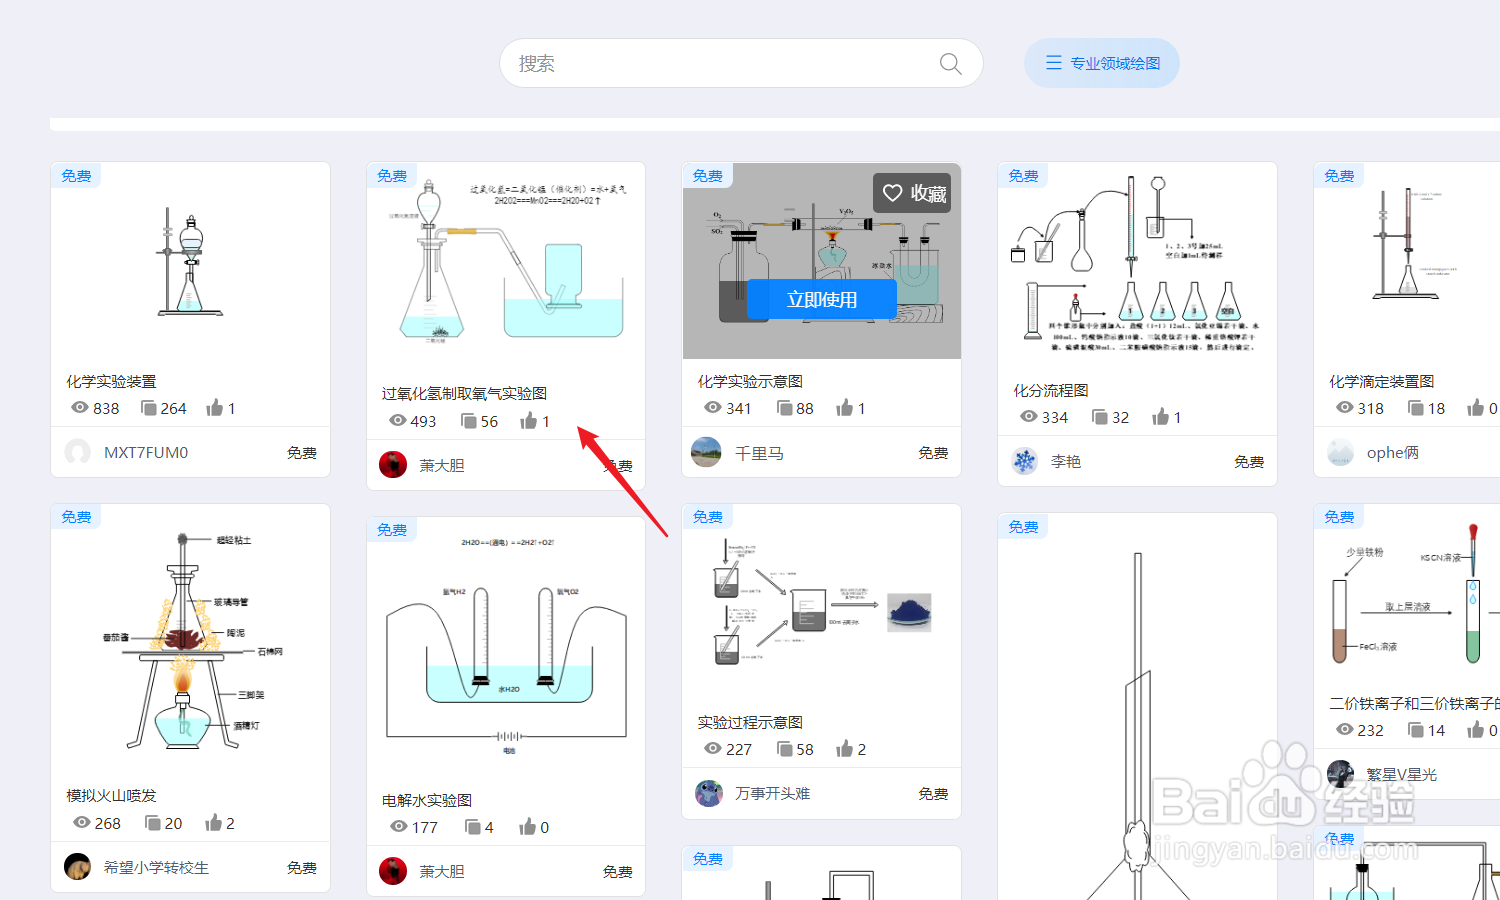This screenshot has width=1500, height=900.
Task: Click 李艳 author avatar
Action: tap(1024, 461)
